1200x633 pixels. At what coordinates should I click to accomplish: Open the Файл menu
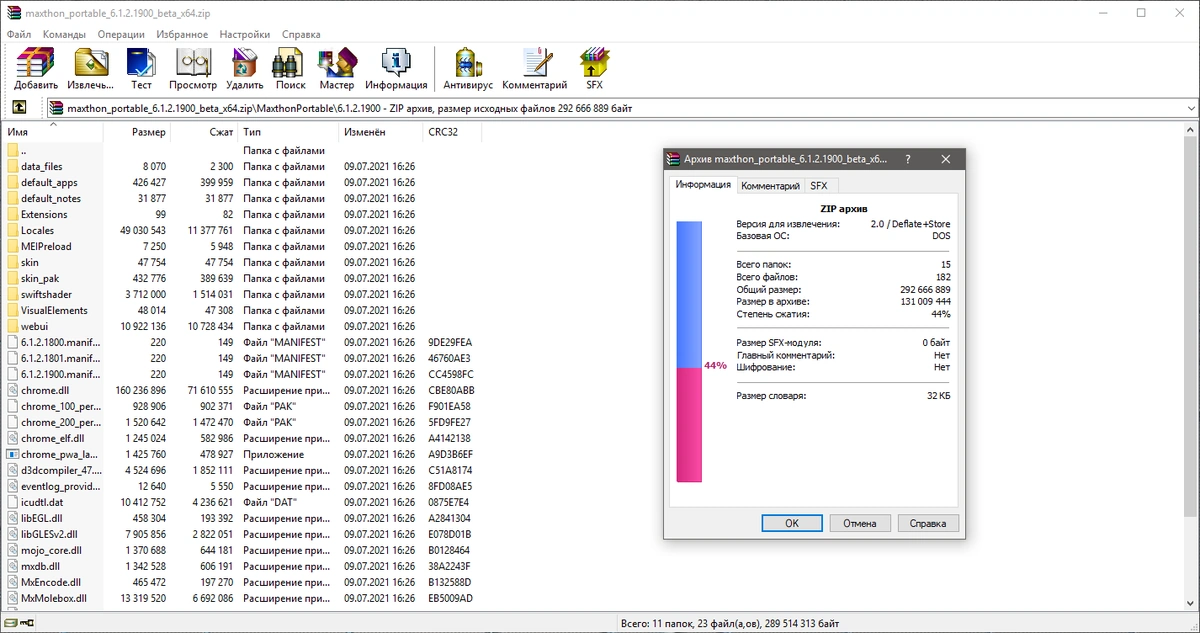click(19, 34)
